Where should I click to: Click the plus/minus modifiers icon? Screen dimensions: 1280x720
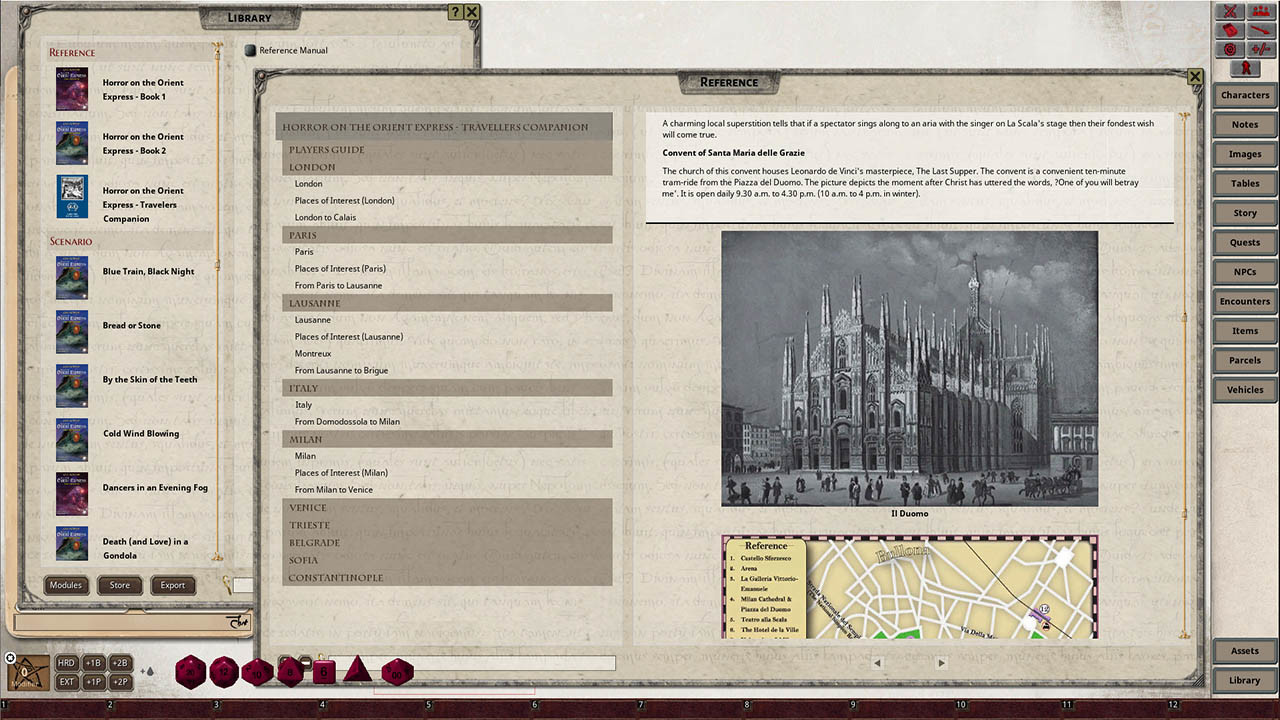1260,49
